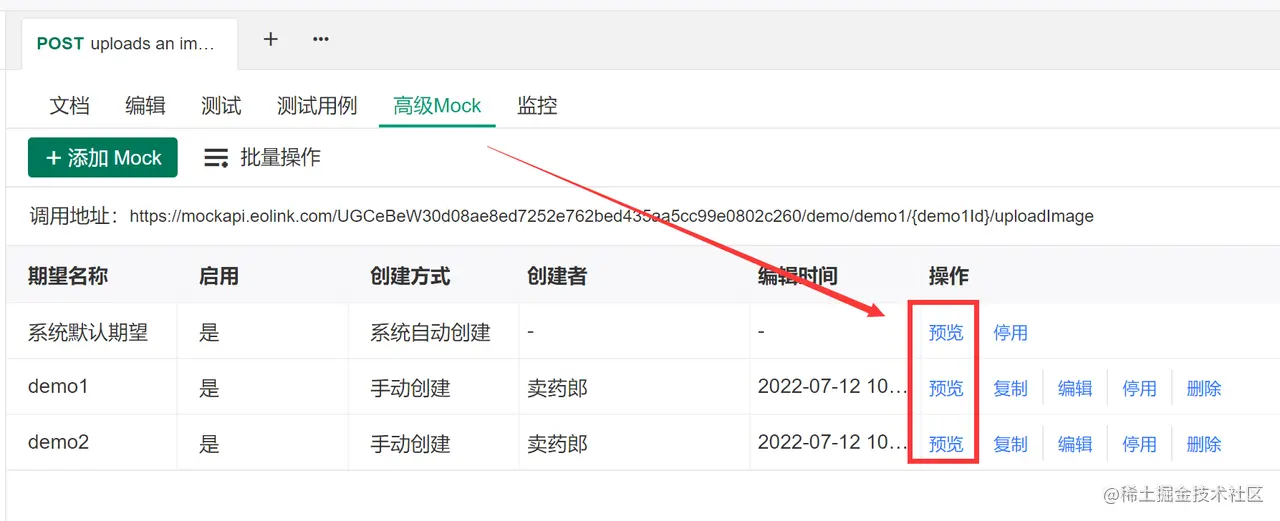The height and width of the screenshot is (521, 1280).
Task: Select the demo1 name cell
Action: tap(58, 386)
